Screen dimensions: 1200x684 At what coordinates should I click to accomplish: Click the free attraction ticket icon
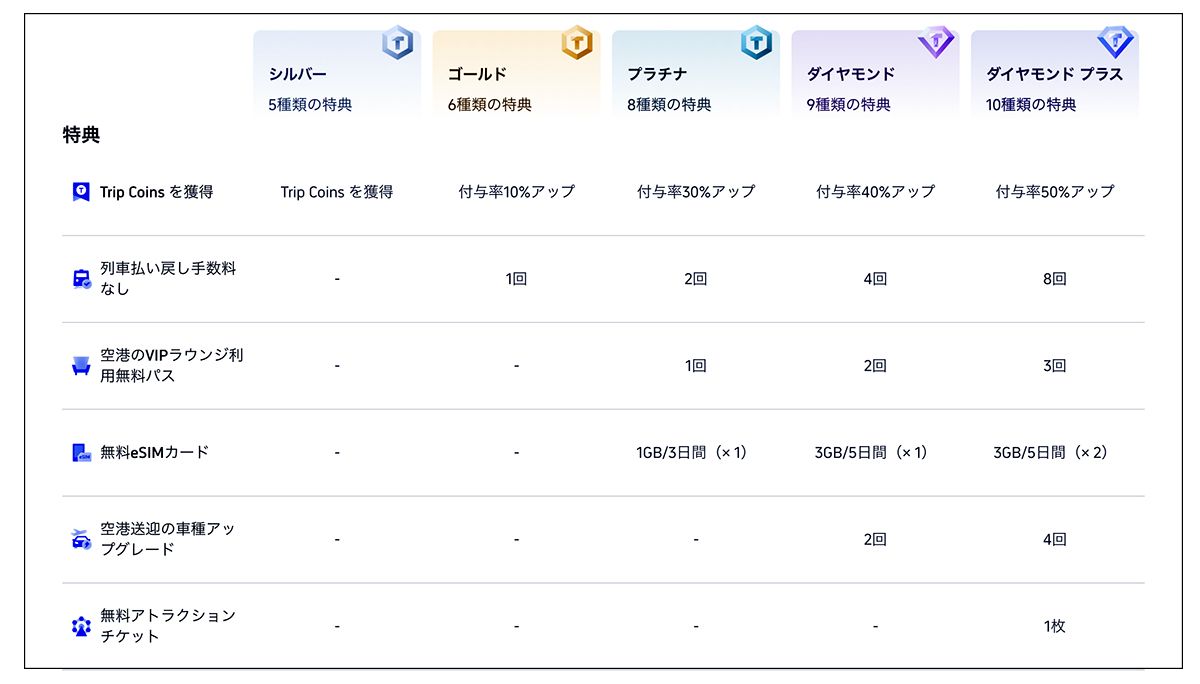(x=81, y=627)
